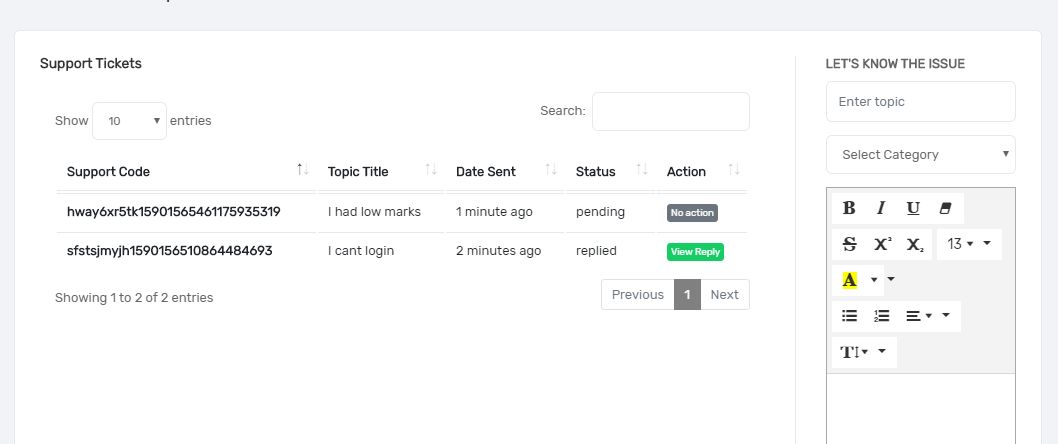Apply strikethrough to text
The height and width of the screenshot is (444, 1058).
click(850, 244)
